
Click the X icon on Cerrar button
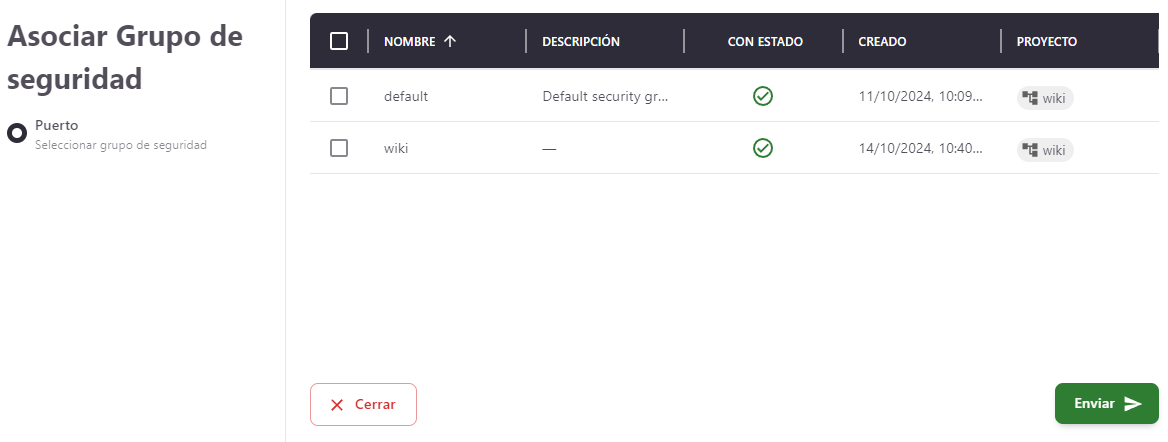pos(337,405)
